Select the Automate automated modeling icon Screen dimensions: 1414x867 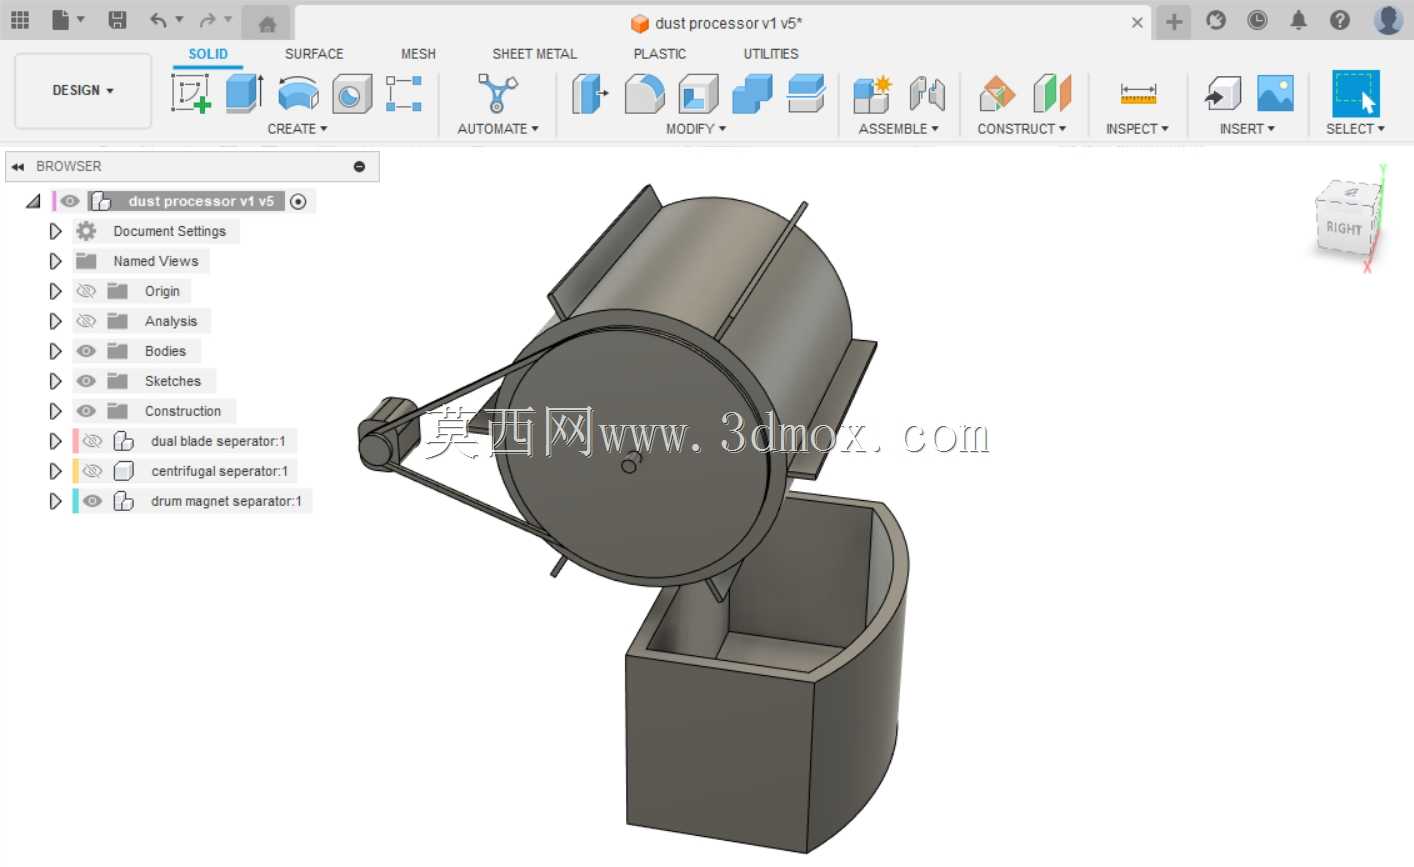pyautogui.click(x=497, y=93)
